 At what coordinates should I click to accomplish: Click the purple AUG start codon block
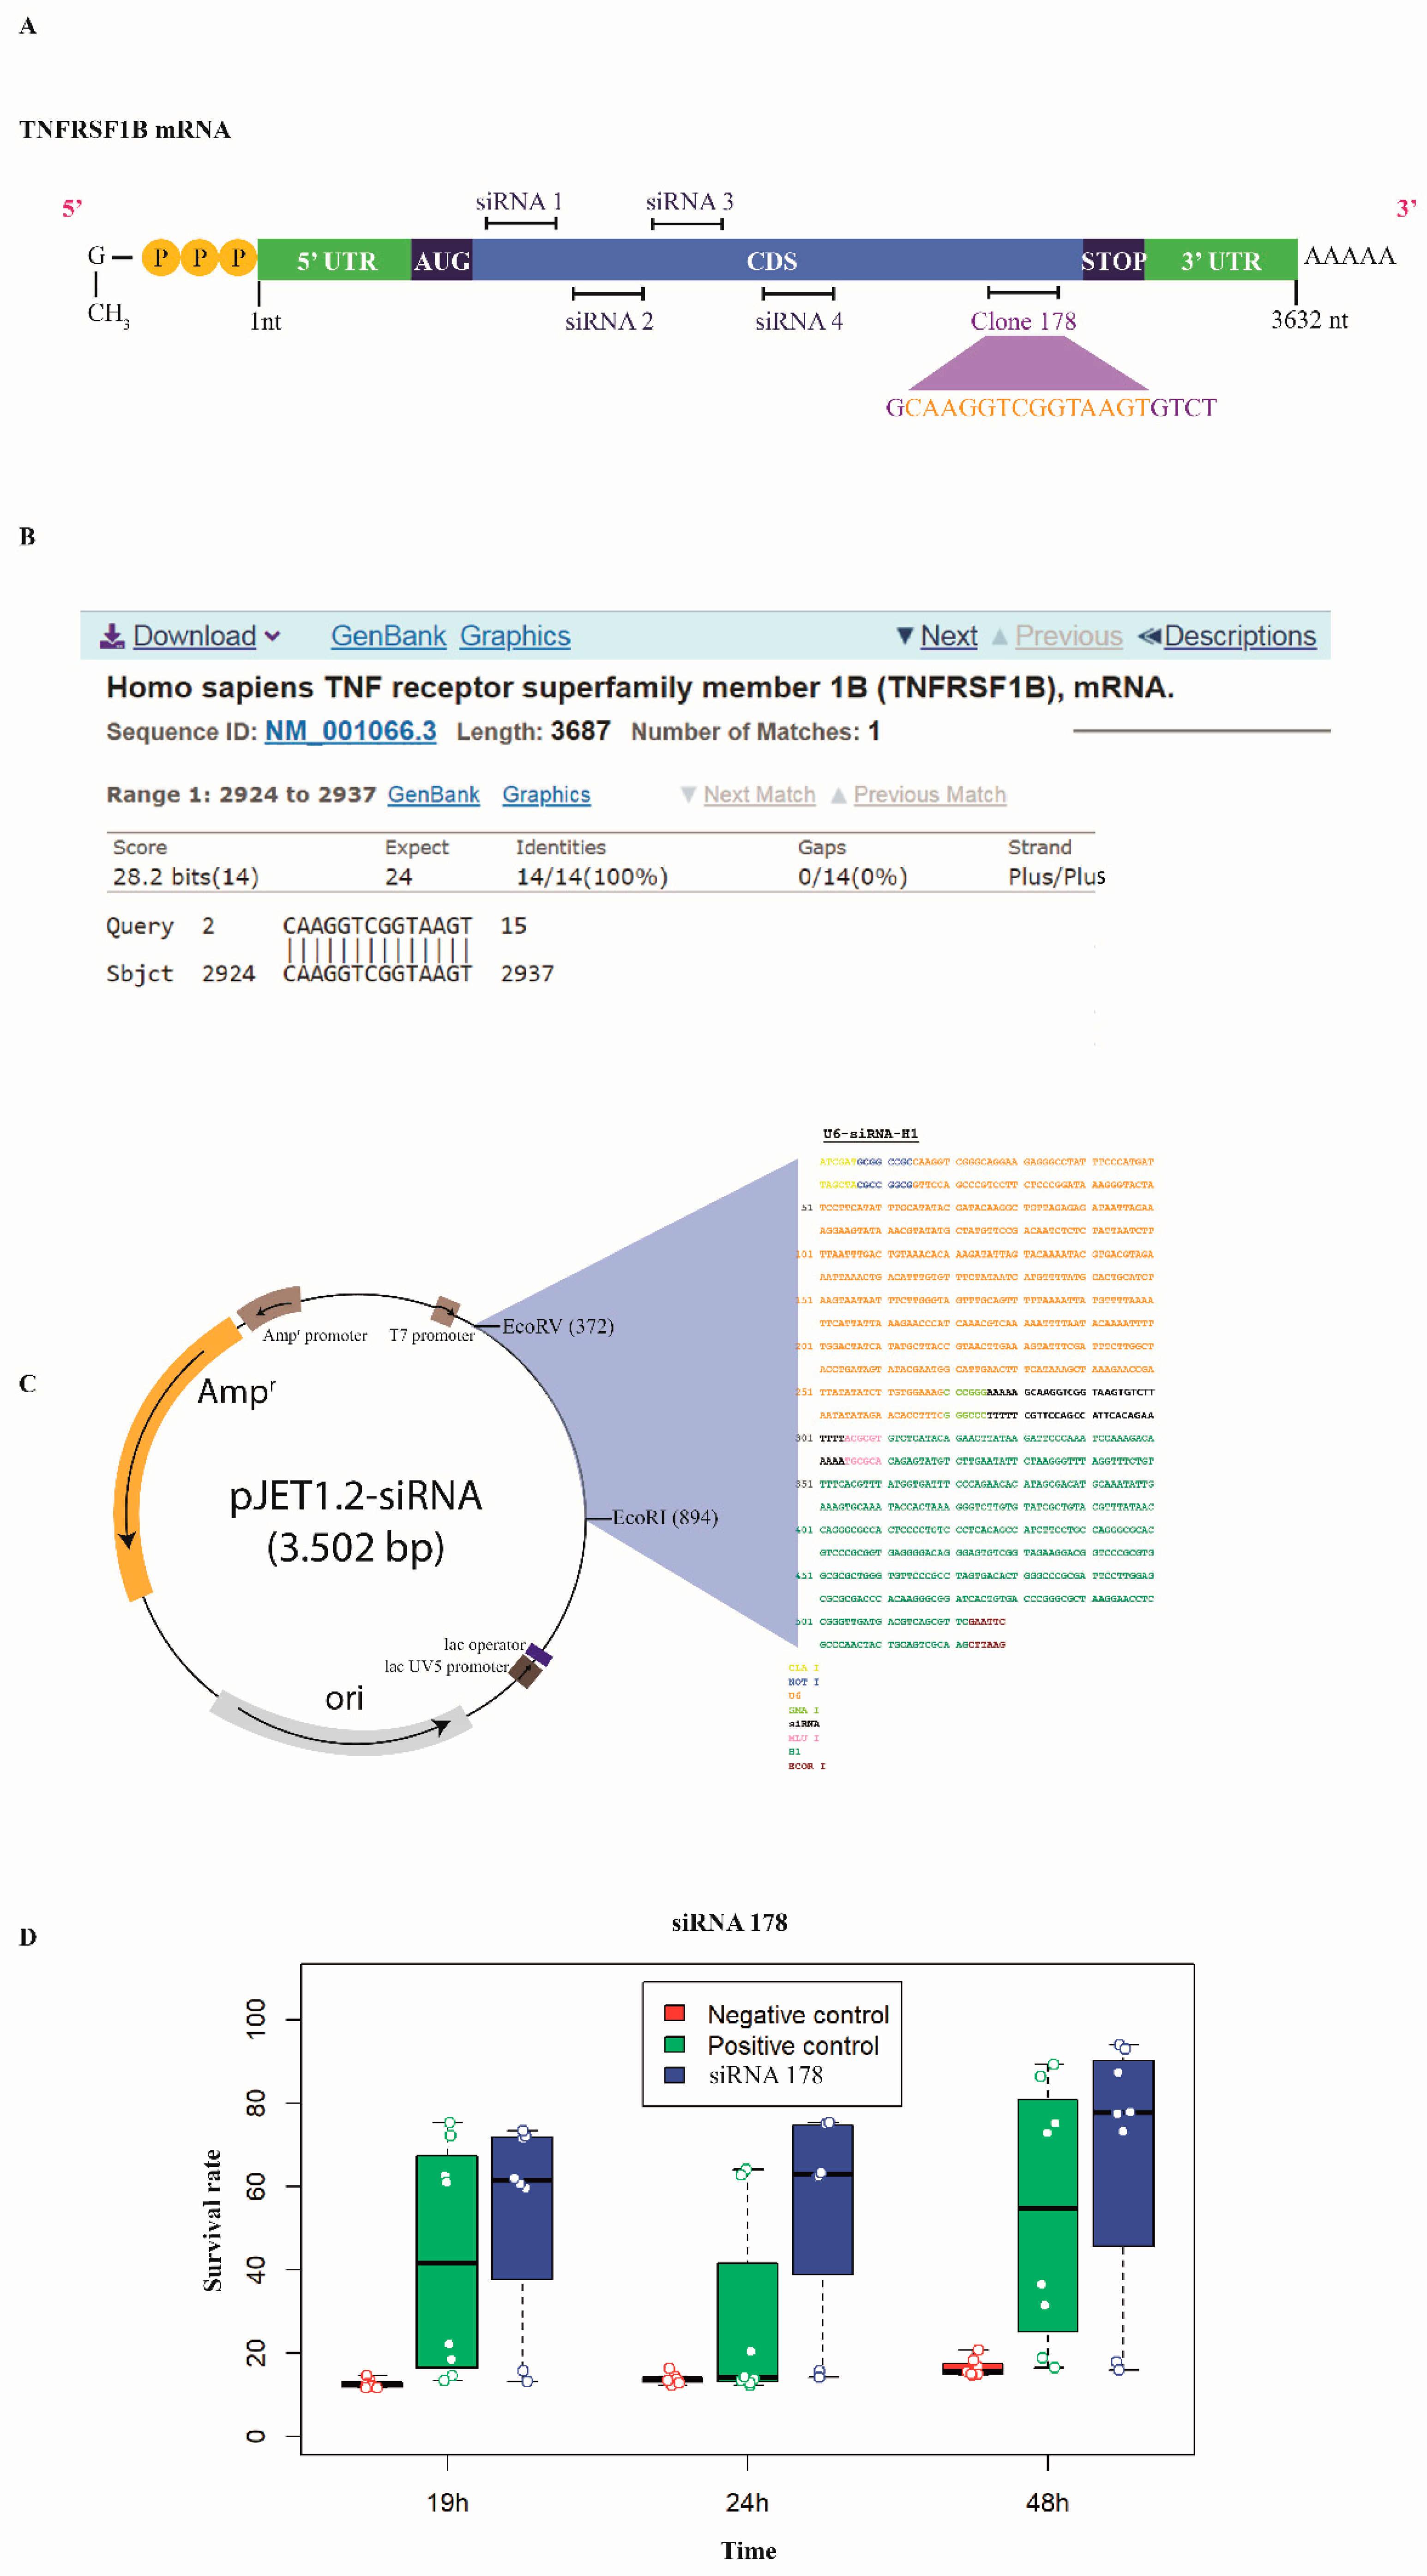[441, 260]
